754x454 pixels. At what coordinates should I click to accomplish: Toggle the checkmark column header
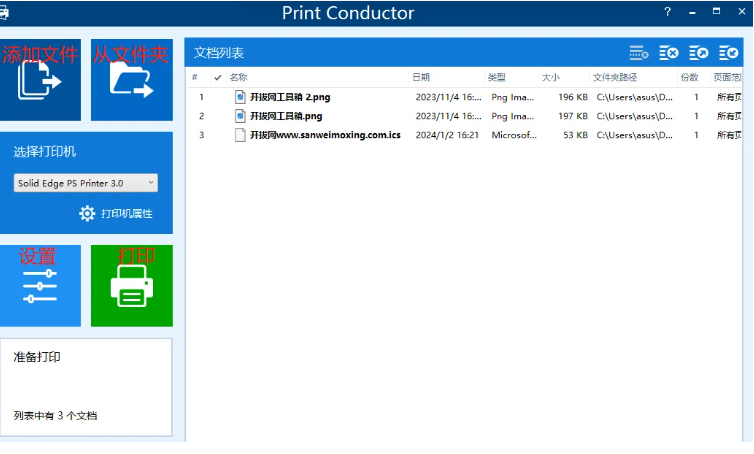pos(218,77)
